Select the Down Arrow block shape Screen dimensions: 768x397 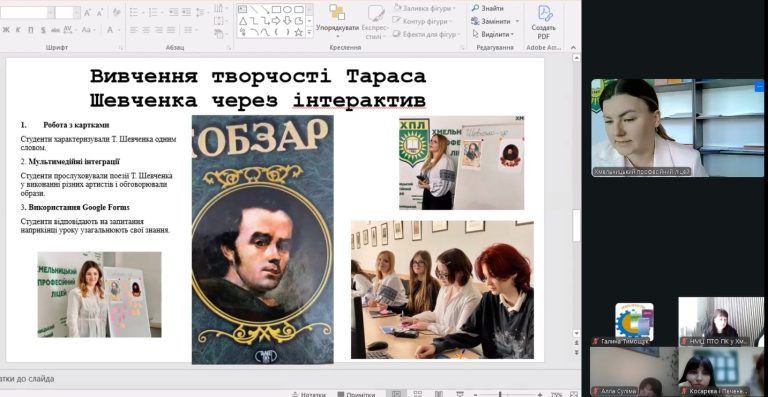(287, 21)
